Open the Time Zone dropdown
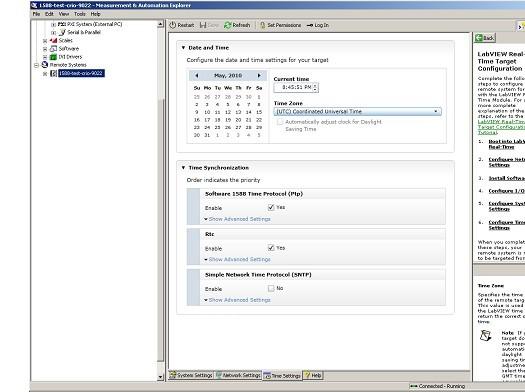Viewport: 525px width, 392px height. (x=357, y=111)
